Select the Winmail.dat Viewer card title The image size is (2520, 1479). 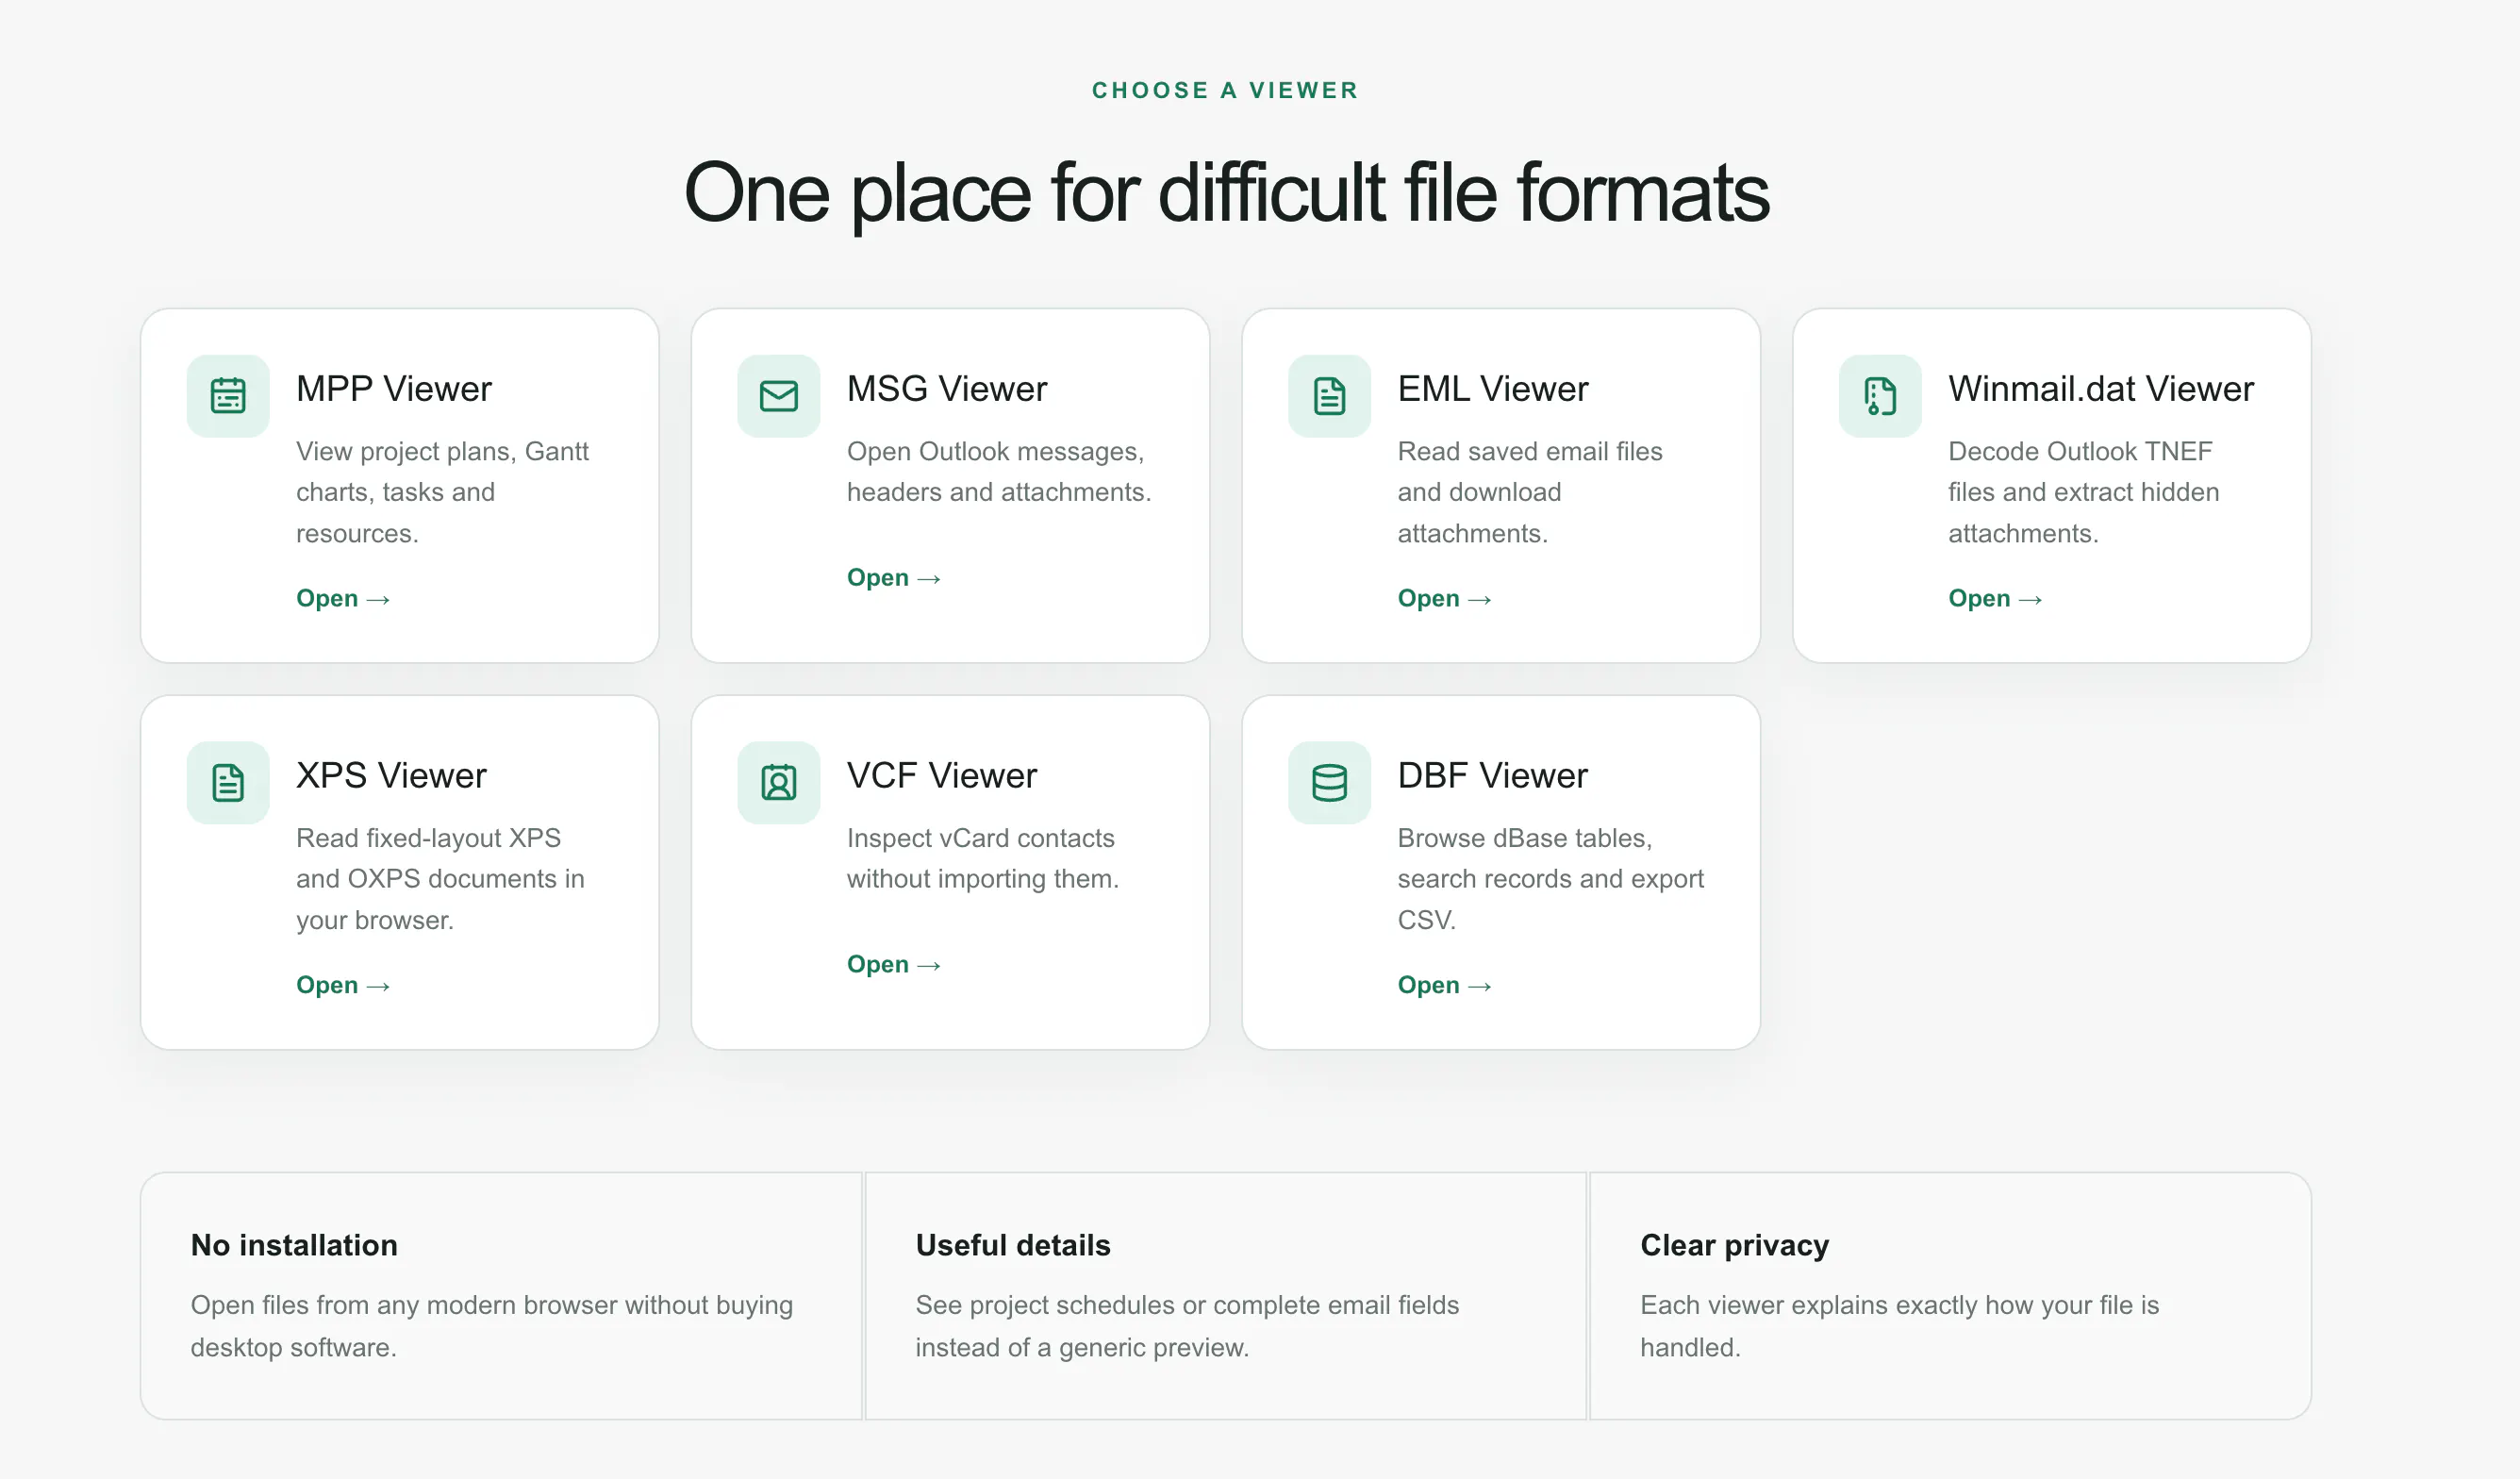[2101, 388]
